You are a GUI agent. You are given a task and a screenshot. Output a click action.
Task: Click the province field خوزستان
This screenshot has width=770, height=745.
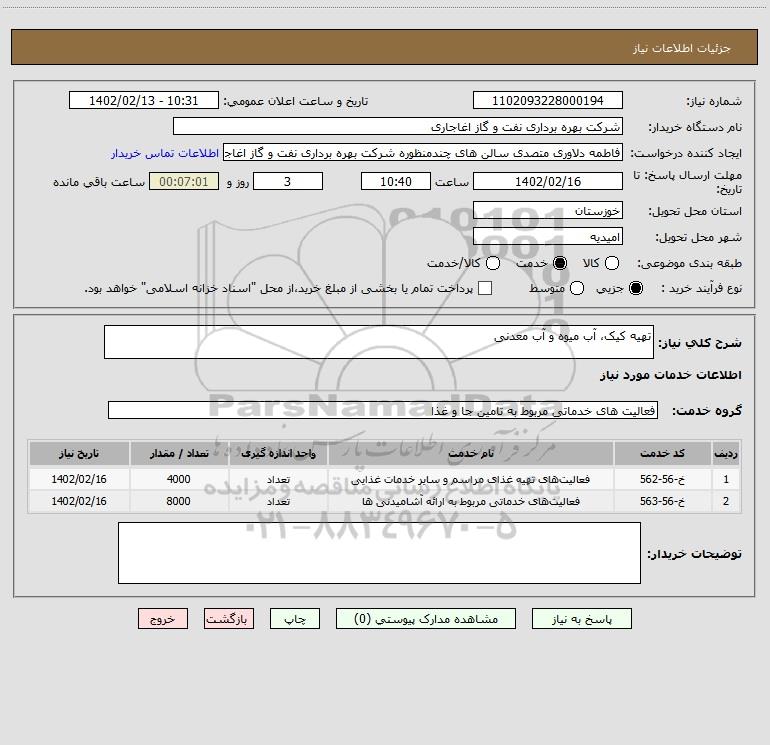point(548,210)
